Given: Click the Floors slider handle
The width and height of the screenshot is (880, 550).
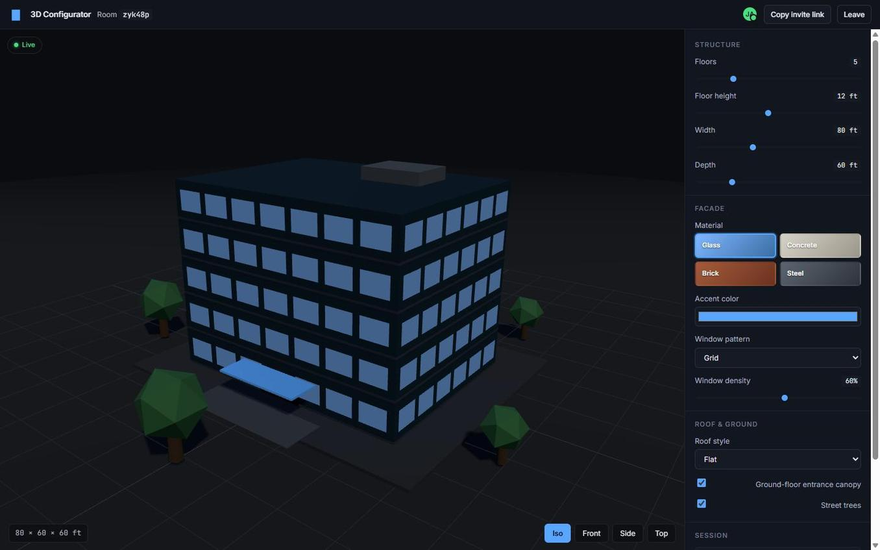Looking at the screenshot, I should (733, 79).
